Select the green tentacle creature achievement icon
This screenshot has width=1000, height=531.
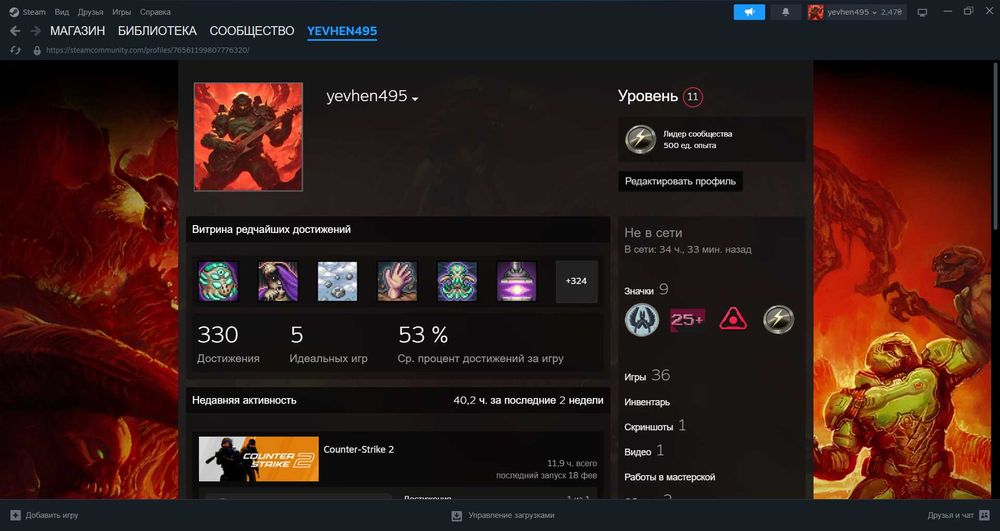point(457,281)
